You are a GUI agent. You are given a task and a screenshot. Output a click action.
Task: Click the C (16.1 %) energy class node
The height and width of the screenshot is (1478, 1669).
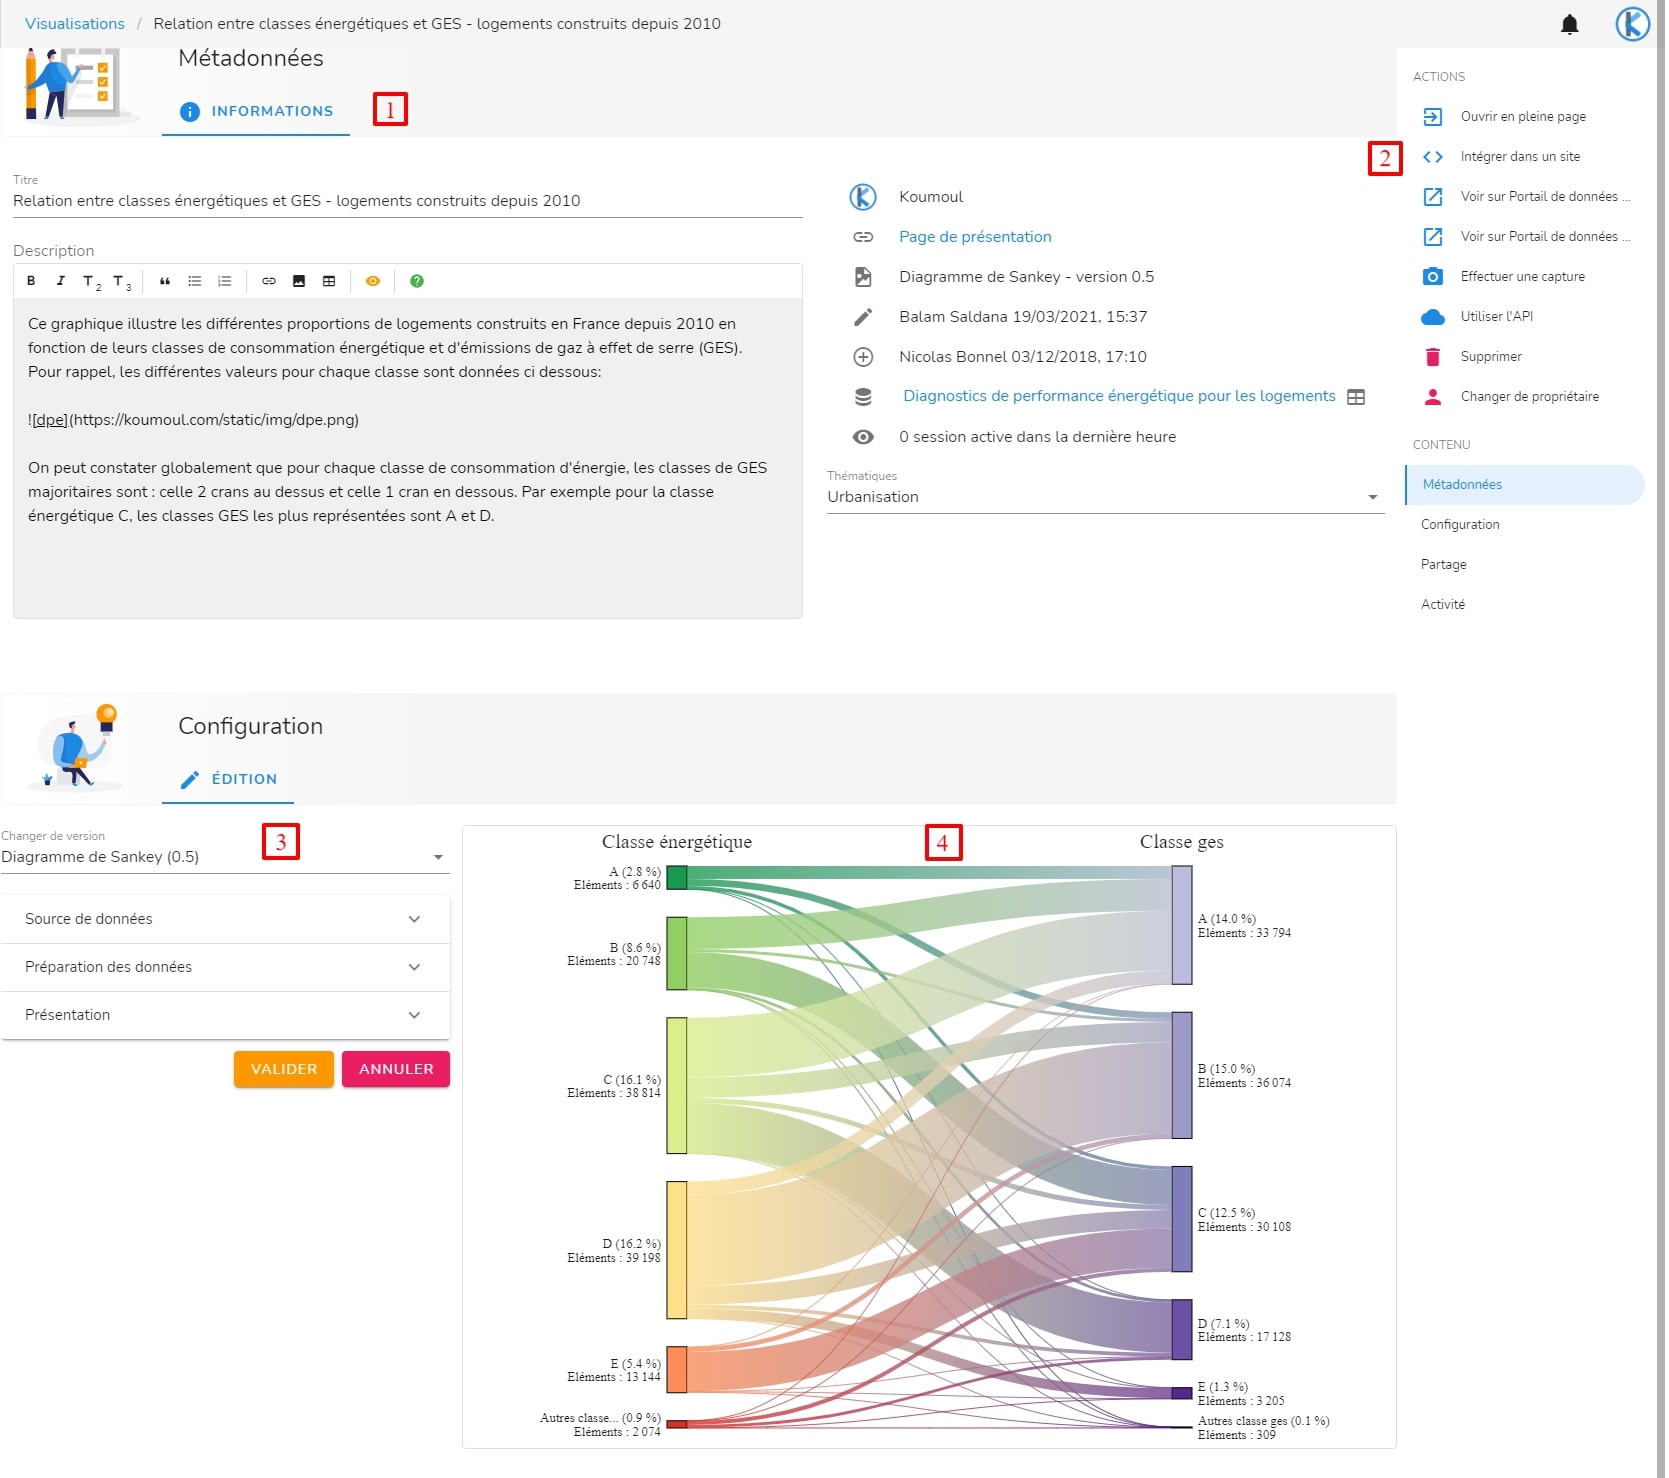[677, 1086]
